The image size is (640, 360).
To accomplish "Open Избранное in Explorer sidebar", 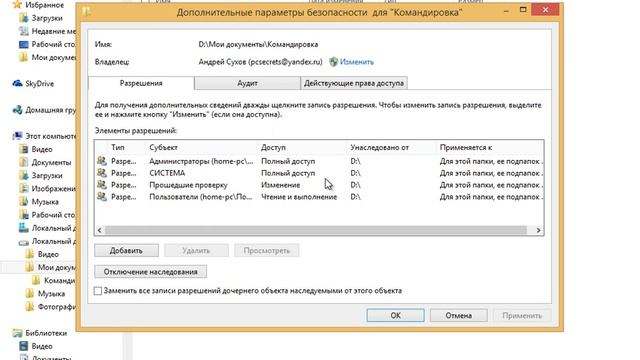I will coord(44,5).
